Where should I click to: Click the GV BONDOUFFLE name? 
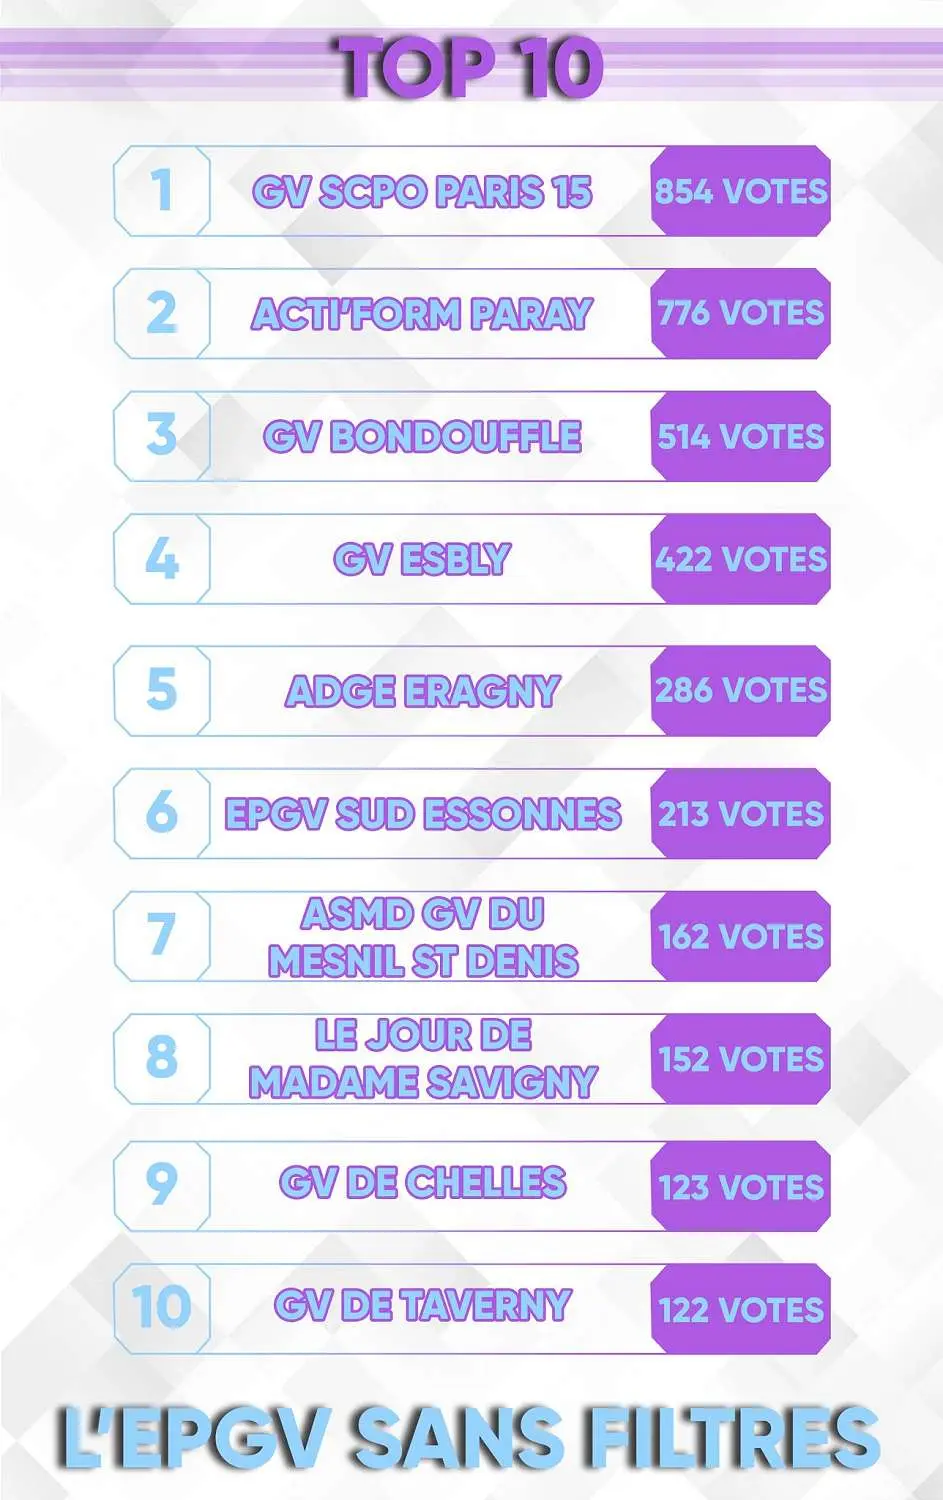(422, 437)
